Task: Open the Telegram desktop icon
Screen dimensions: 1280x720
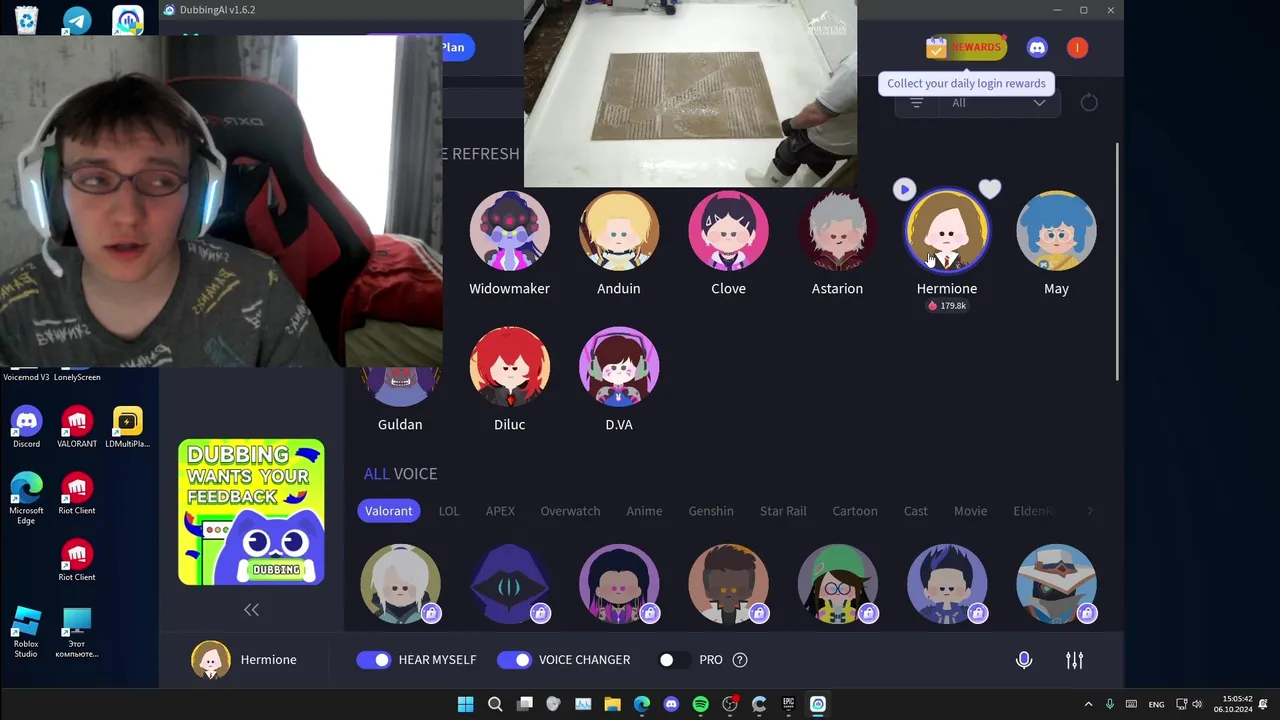Action: (x=77, y=20)
